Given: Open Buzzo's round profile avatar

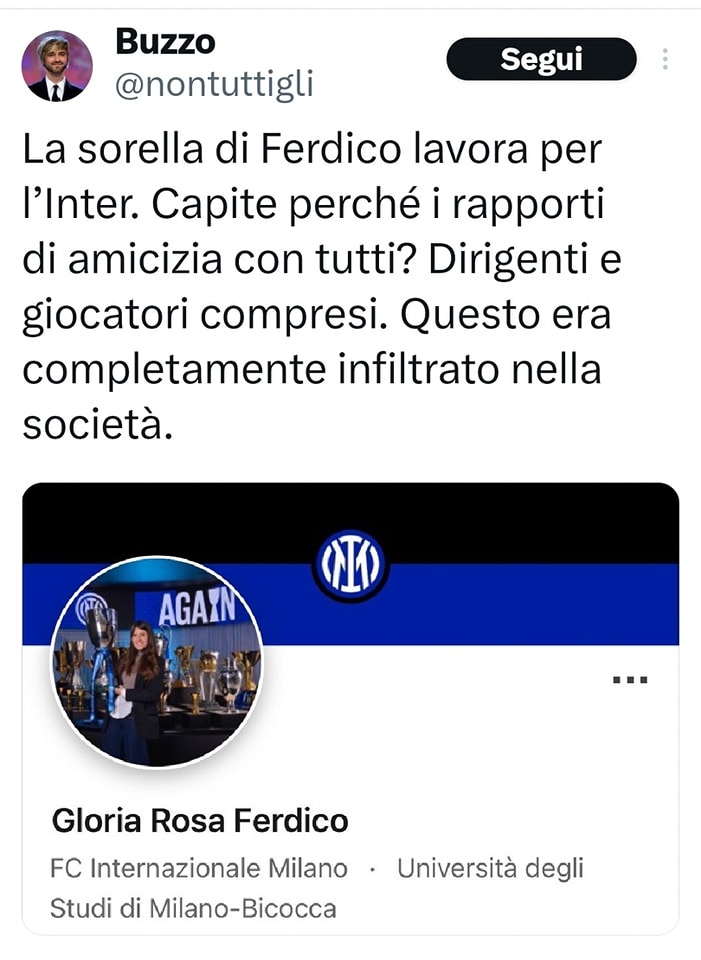Looking at the screenshot, I should [57, 66].
